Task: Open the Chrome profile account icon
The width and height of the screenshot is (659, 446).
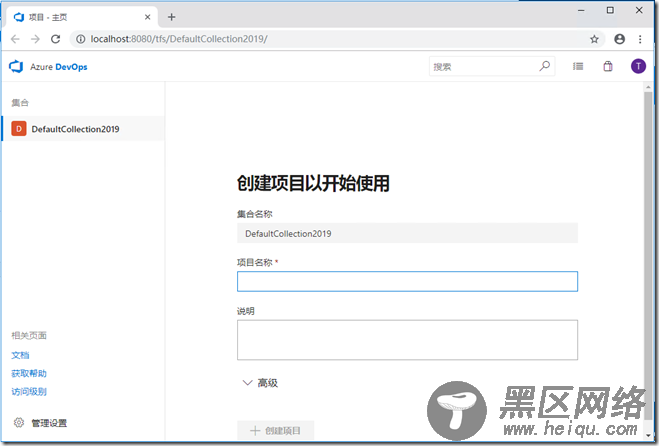Action: (619, 39)
